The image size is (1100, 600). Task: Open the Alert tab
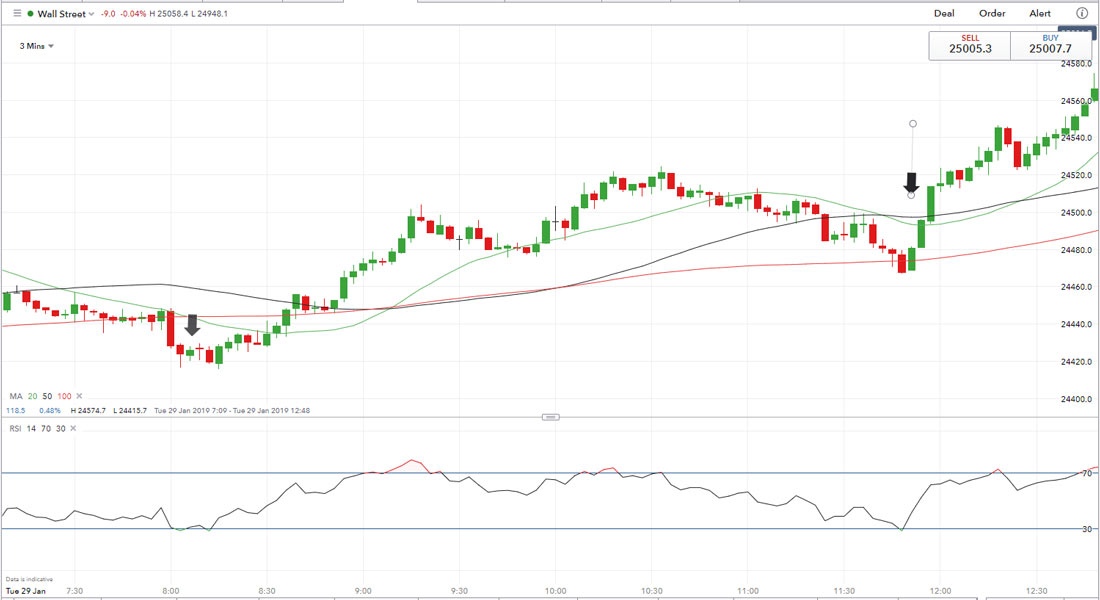tap(1040, 14)
